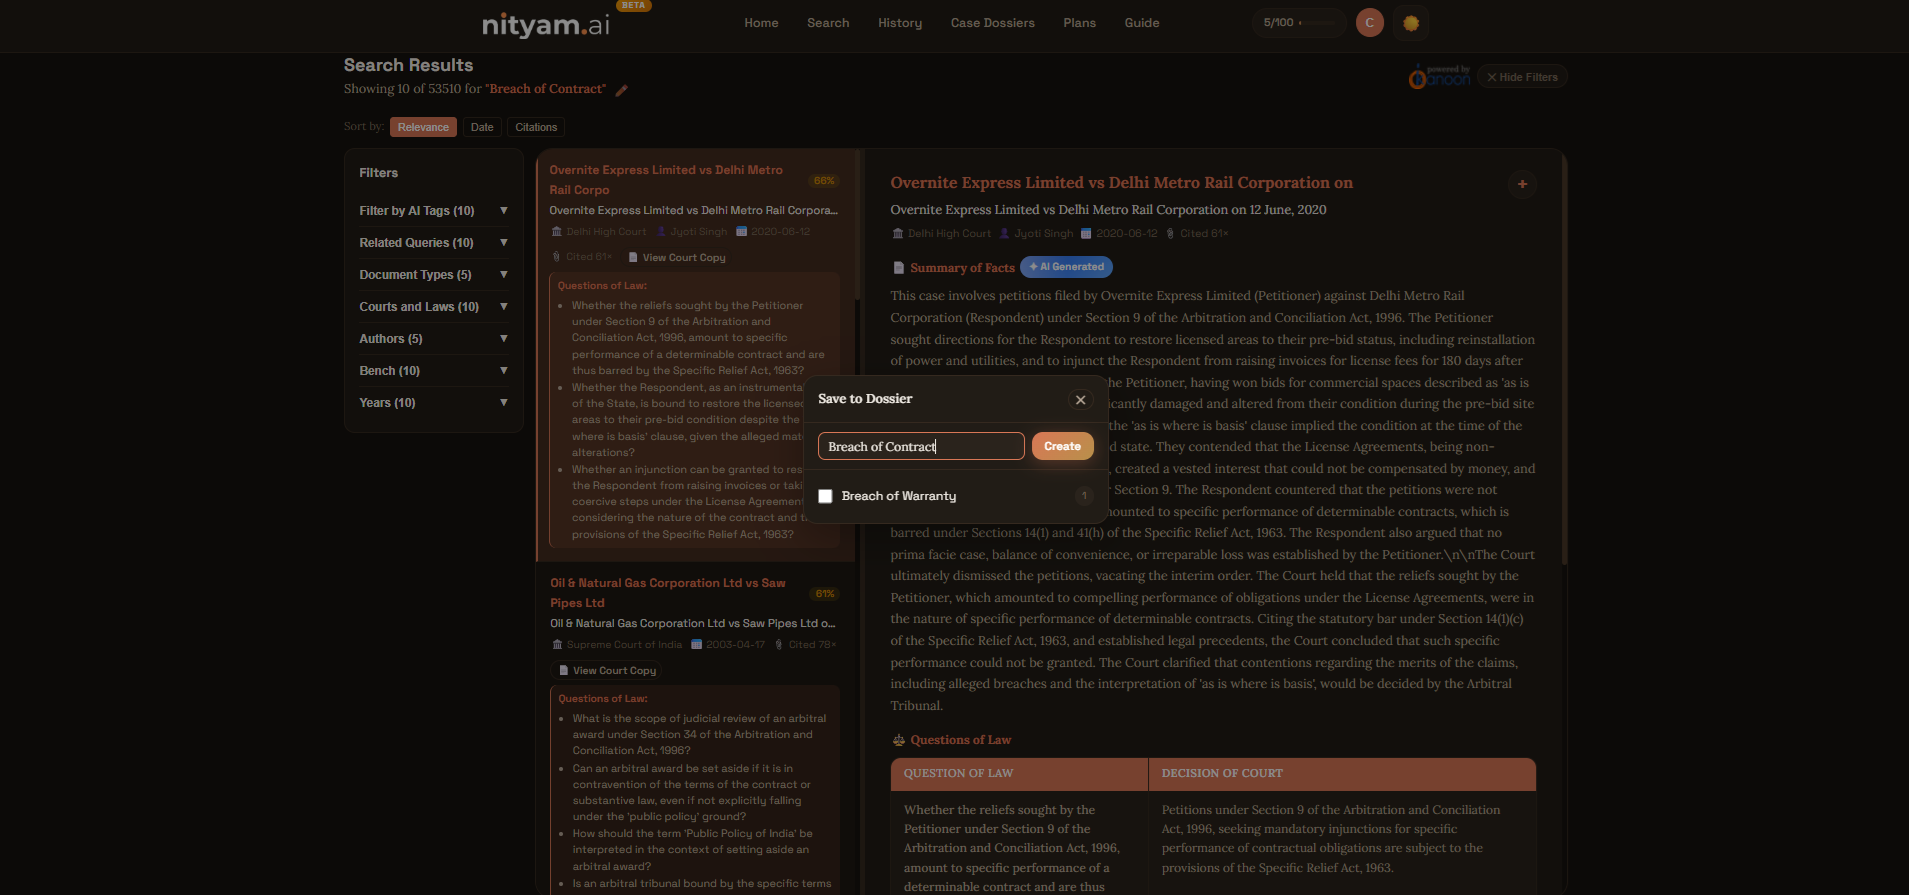
Task: Open the Guide page
Action: coord(1142,23)
